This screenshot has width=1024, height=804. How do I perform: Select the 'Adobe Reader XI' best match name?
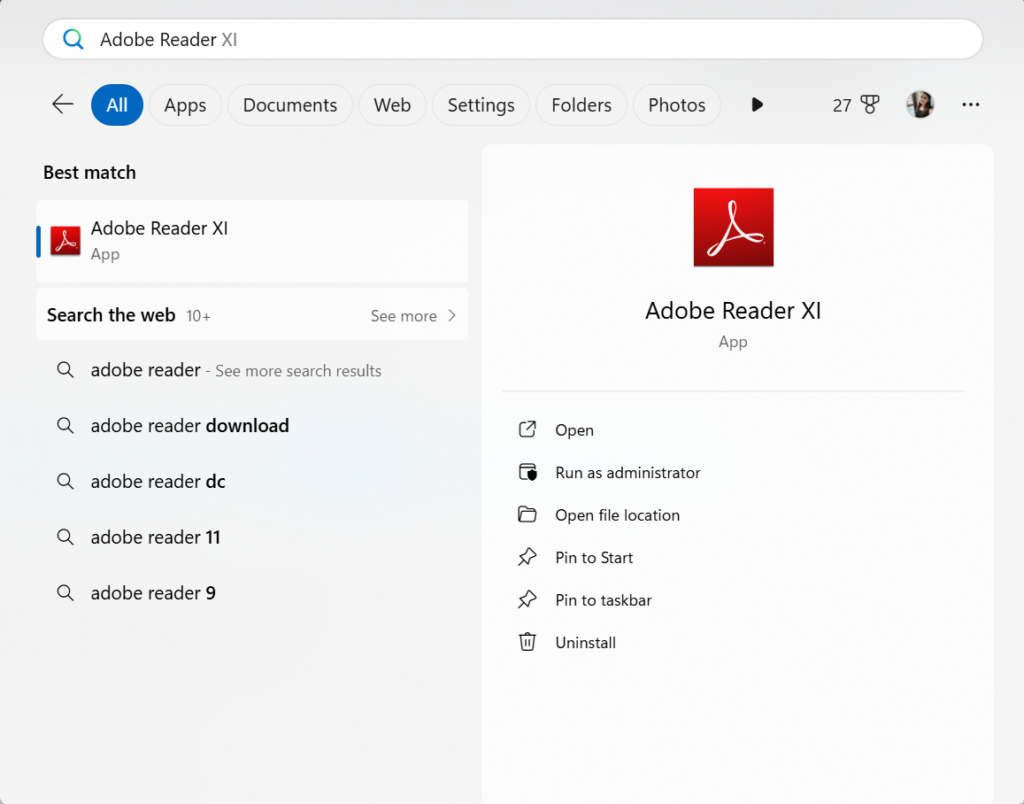159,228
